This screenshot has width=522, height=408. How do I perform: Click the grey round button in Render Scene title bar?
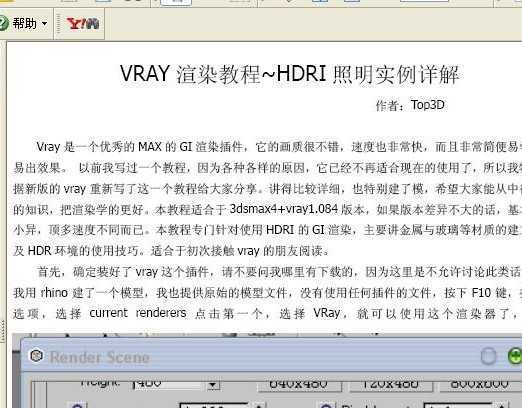point(488,356)
